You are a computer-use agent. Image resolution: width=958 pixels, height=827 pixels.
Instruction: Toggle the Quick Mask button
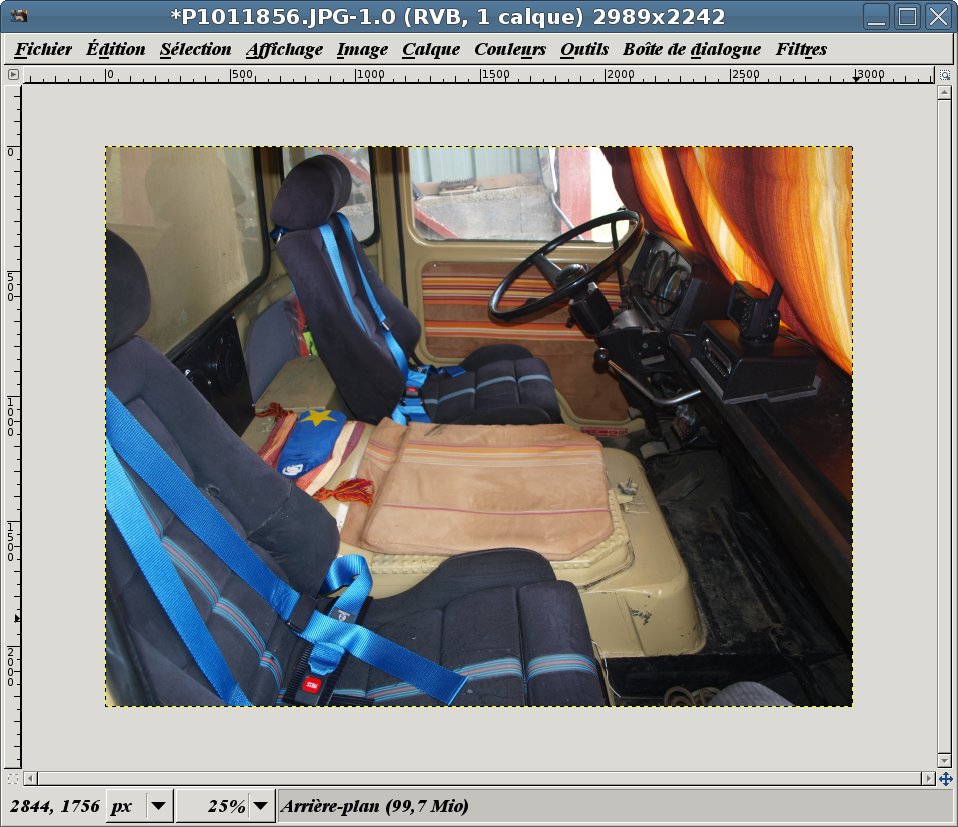coord(13,778)
